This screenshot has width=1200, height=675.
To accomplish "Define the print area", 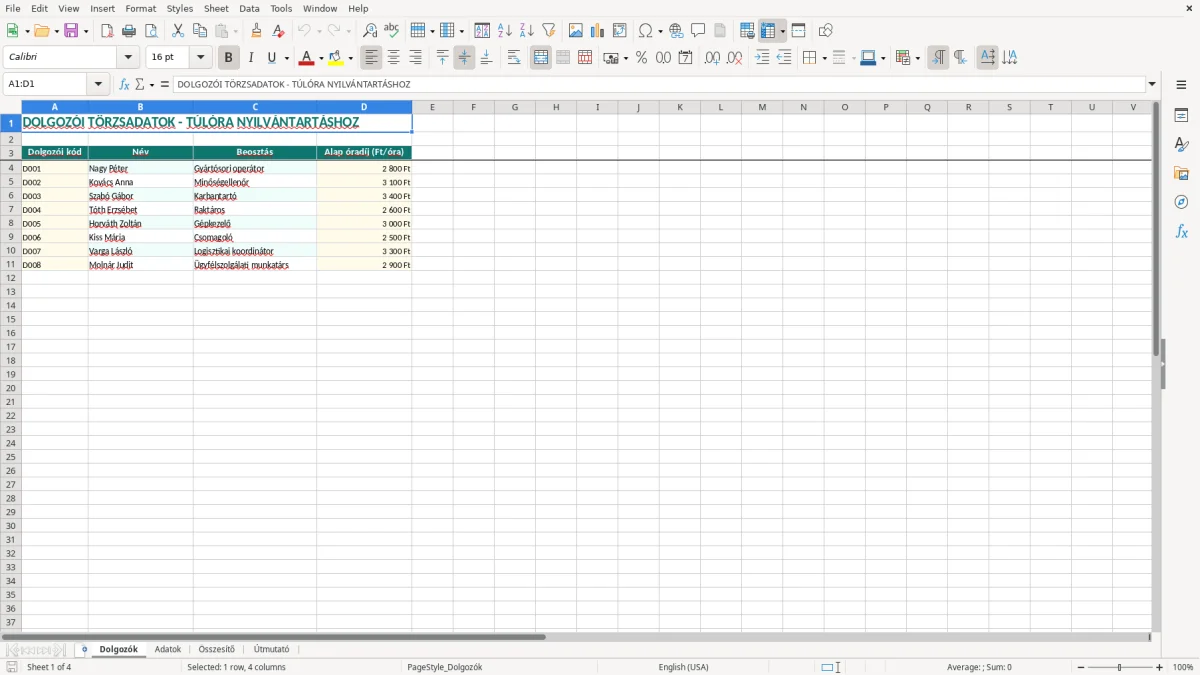I will pos(747,31).
